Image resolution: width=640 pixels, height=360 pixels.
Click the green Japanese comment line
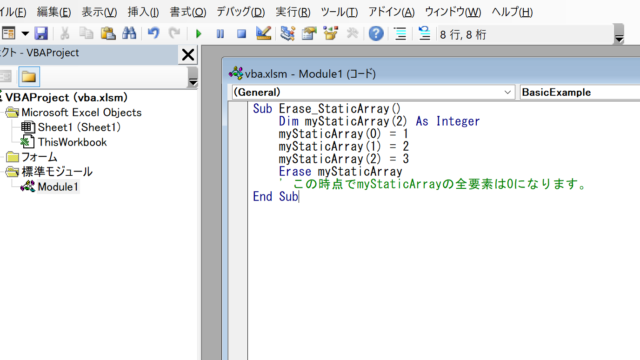pyautogui.click(x=433, y=184)
